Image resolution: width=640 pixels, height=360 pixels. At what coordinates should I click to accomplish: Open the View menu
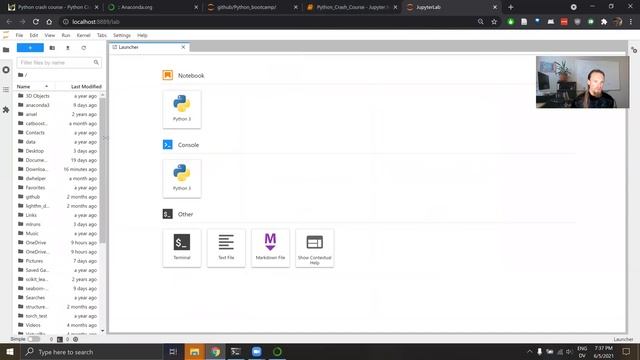pyautogui.click(x=50, y=36)
